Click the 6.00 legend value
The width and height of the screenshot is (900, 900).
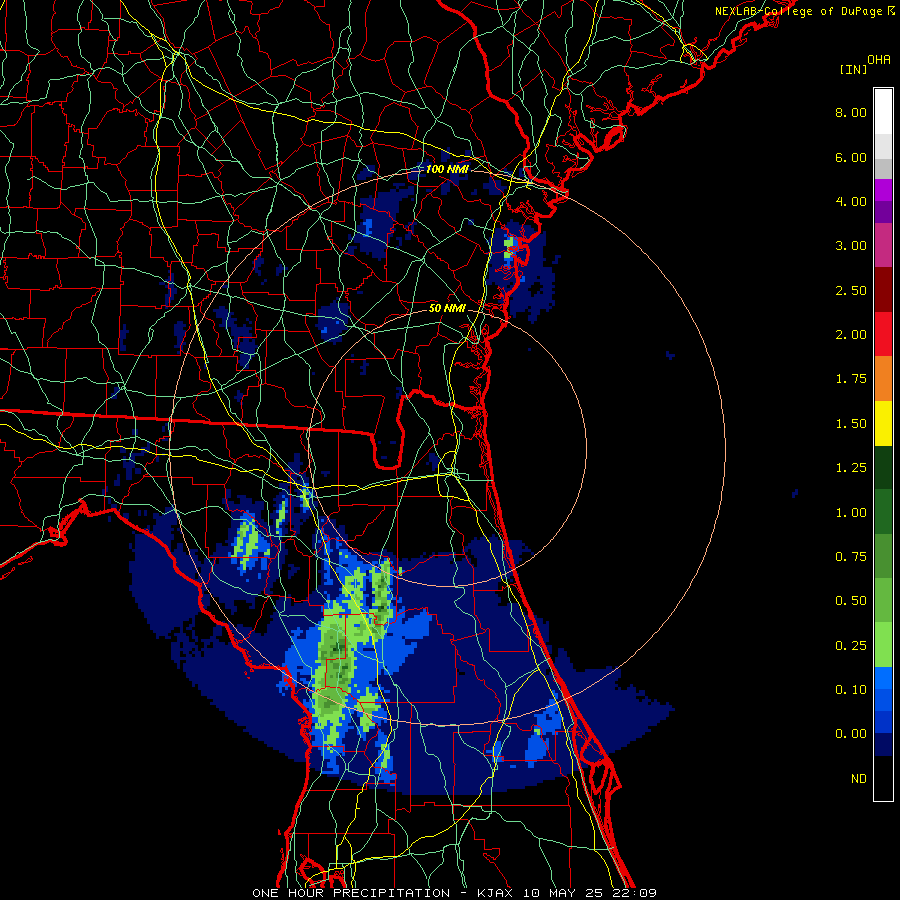pos(851,157)
